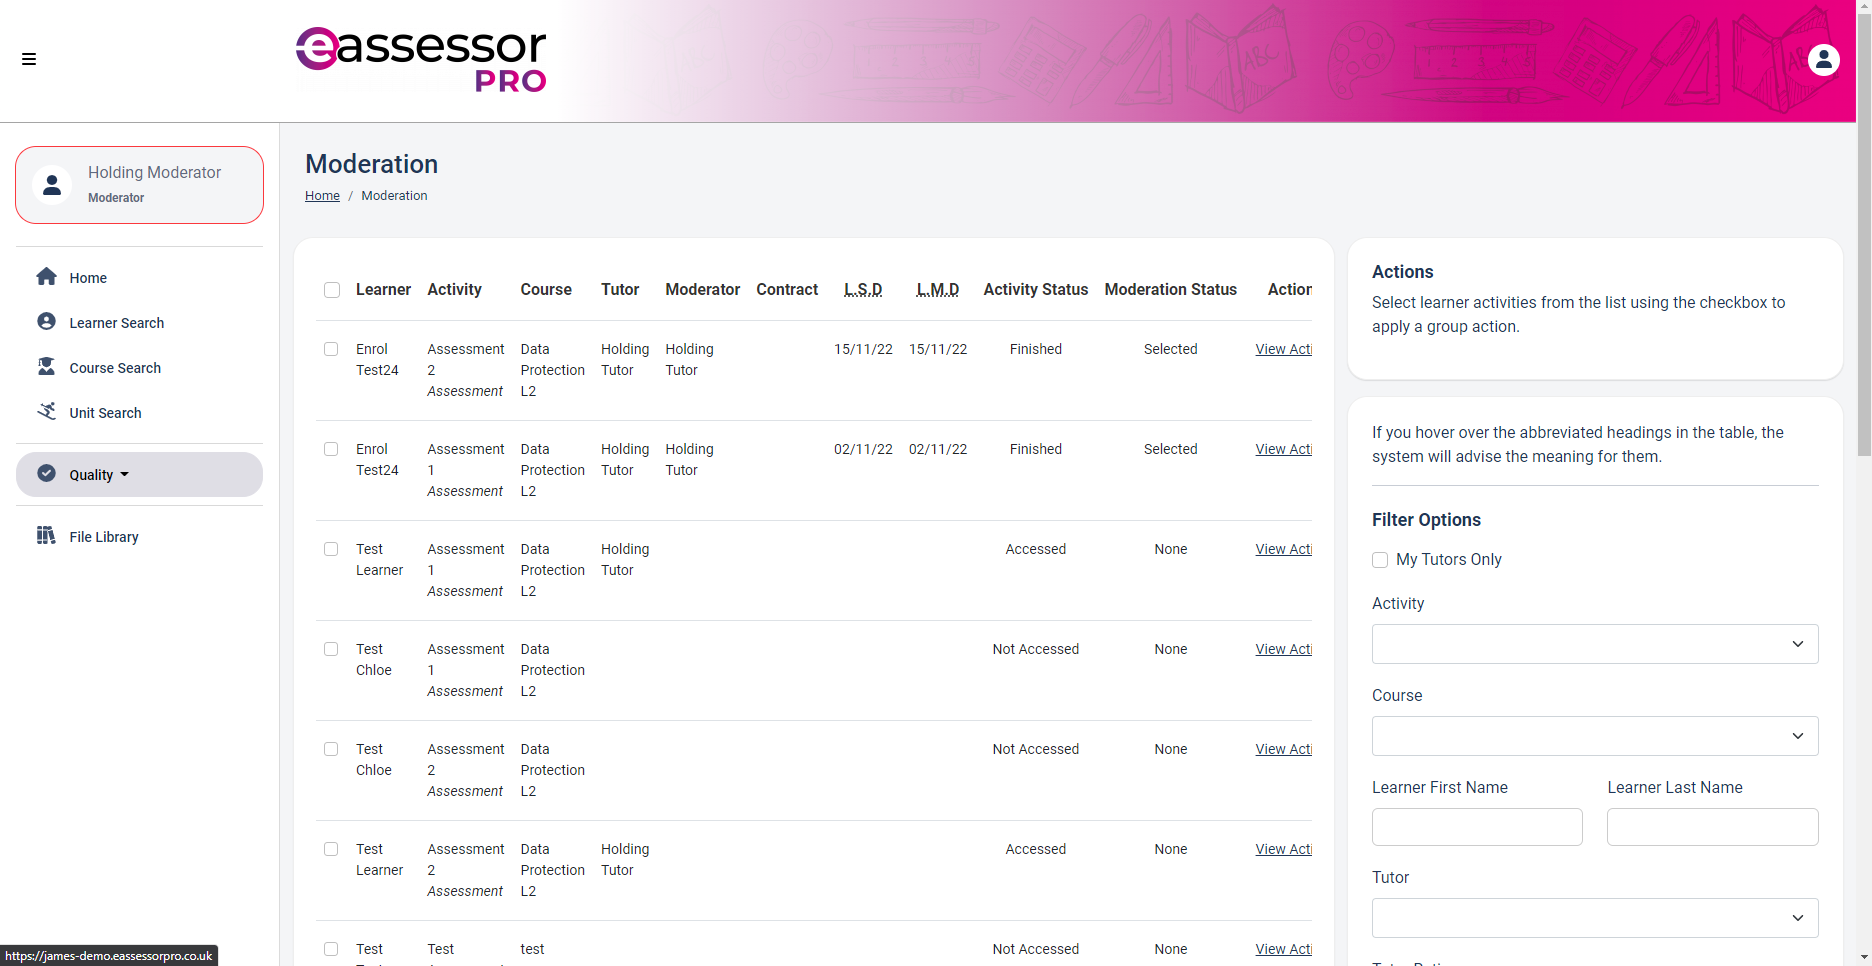Viewport: 1872px width, 966px height.
Task: Click the Learner Search person icon
Action: pos(46,322)
